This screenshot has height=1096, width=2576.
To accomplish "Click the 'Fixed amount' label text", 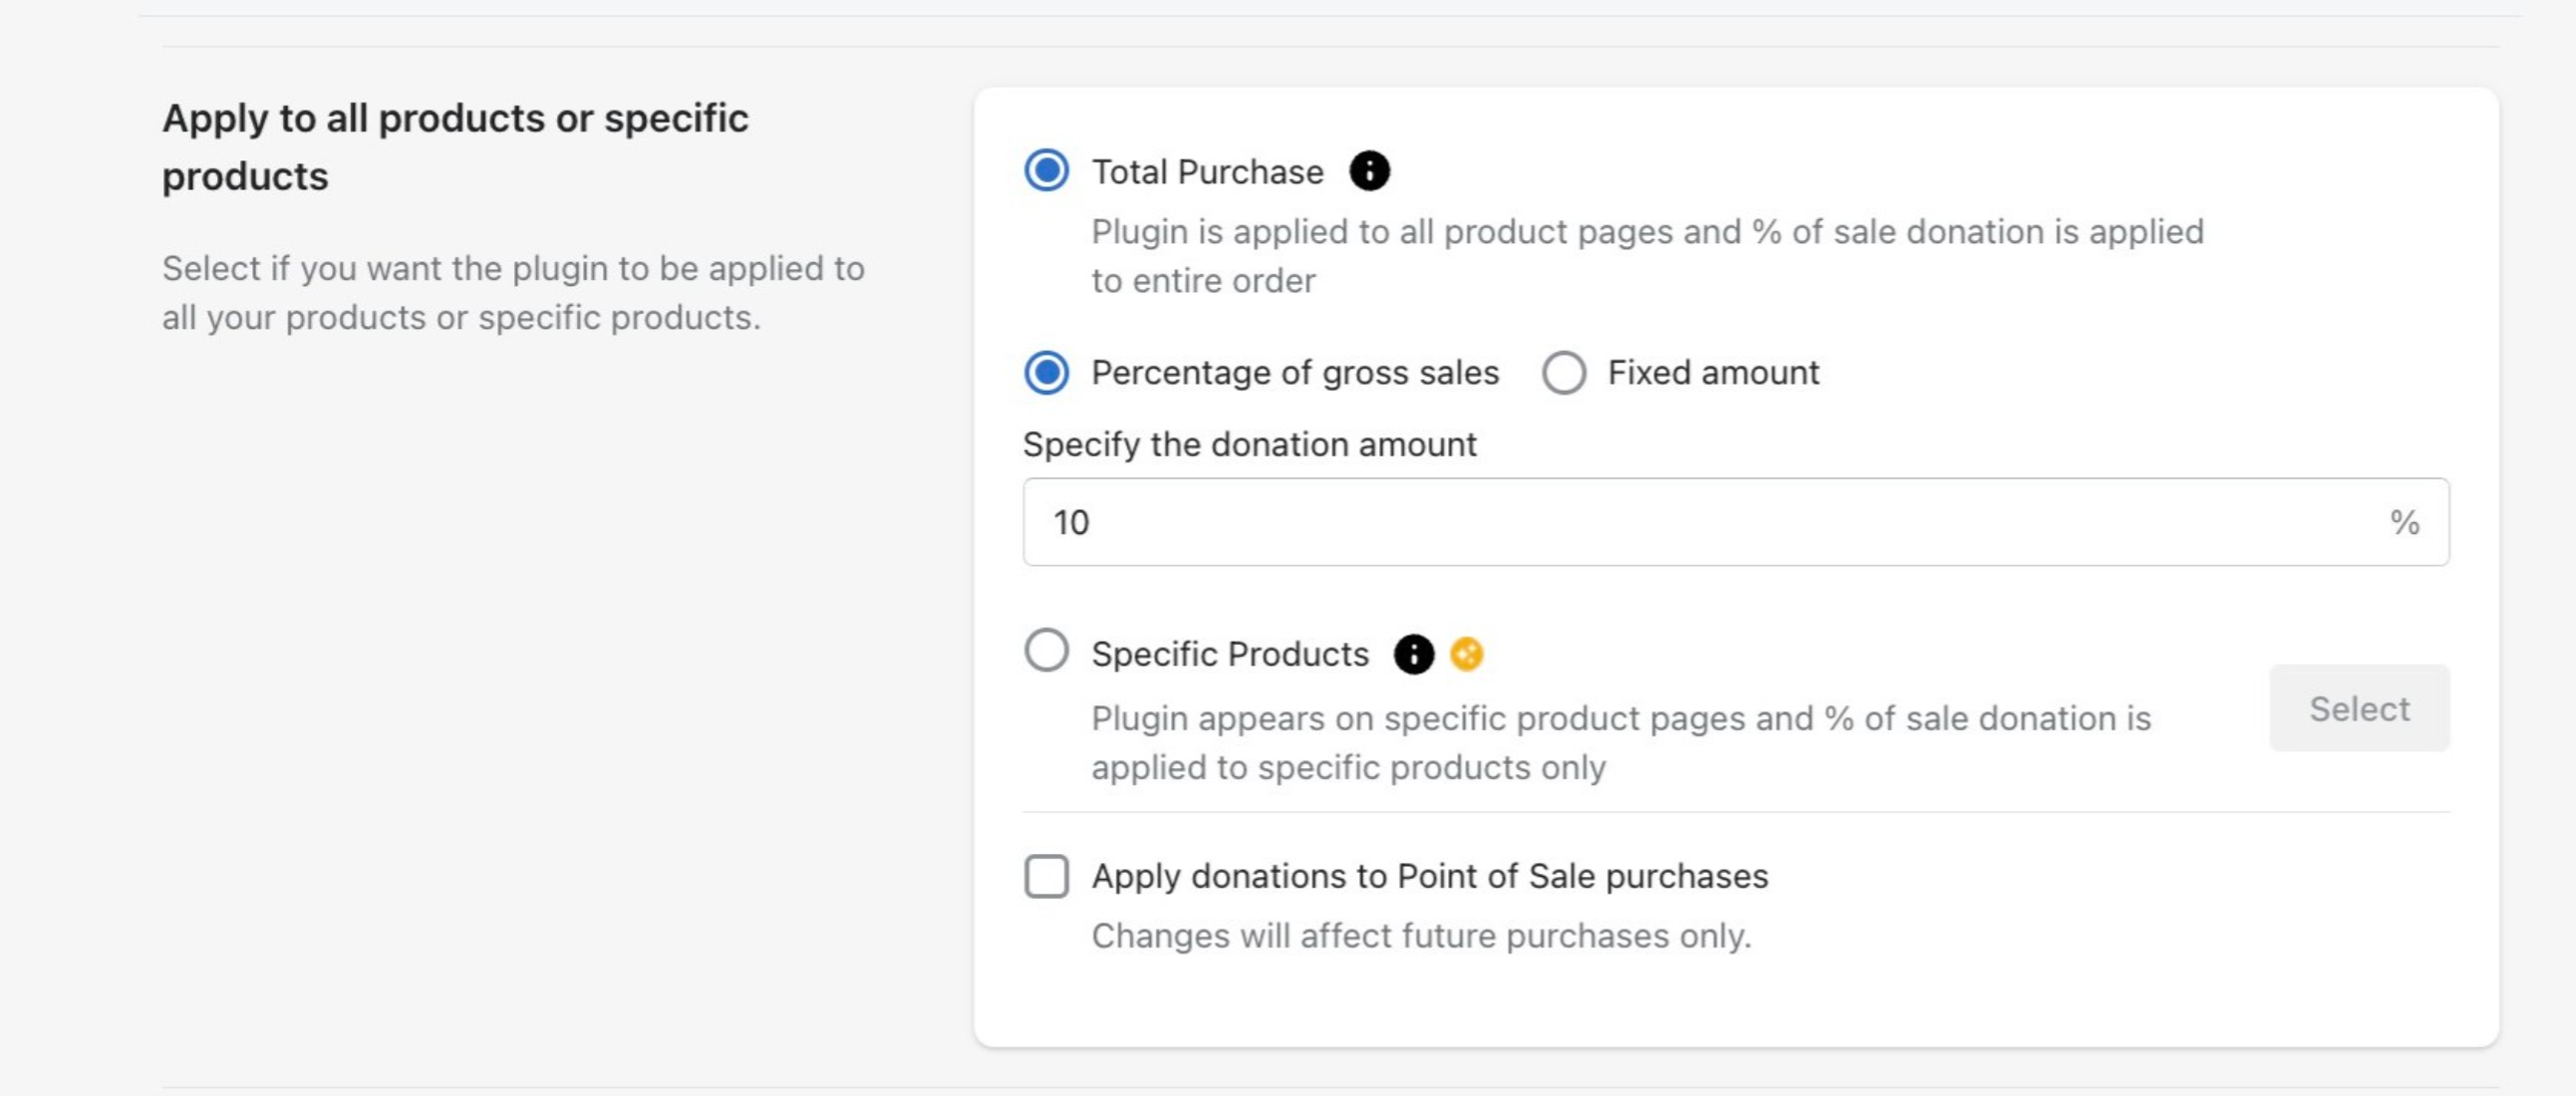I will point(1713,373).
